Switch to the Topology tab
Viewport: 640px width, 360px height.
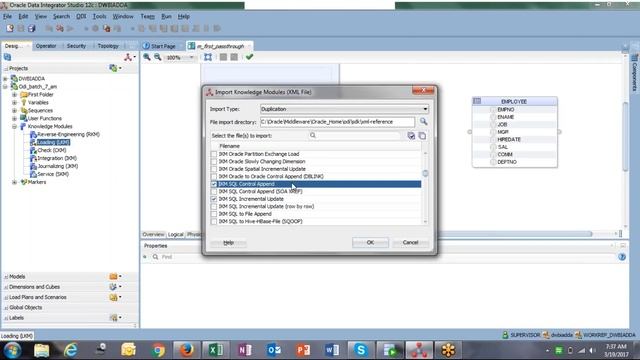[x=108, y=46]
